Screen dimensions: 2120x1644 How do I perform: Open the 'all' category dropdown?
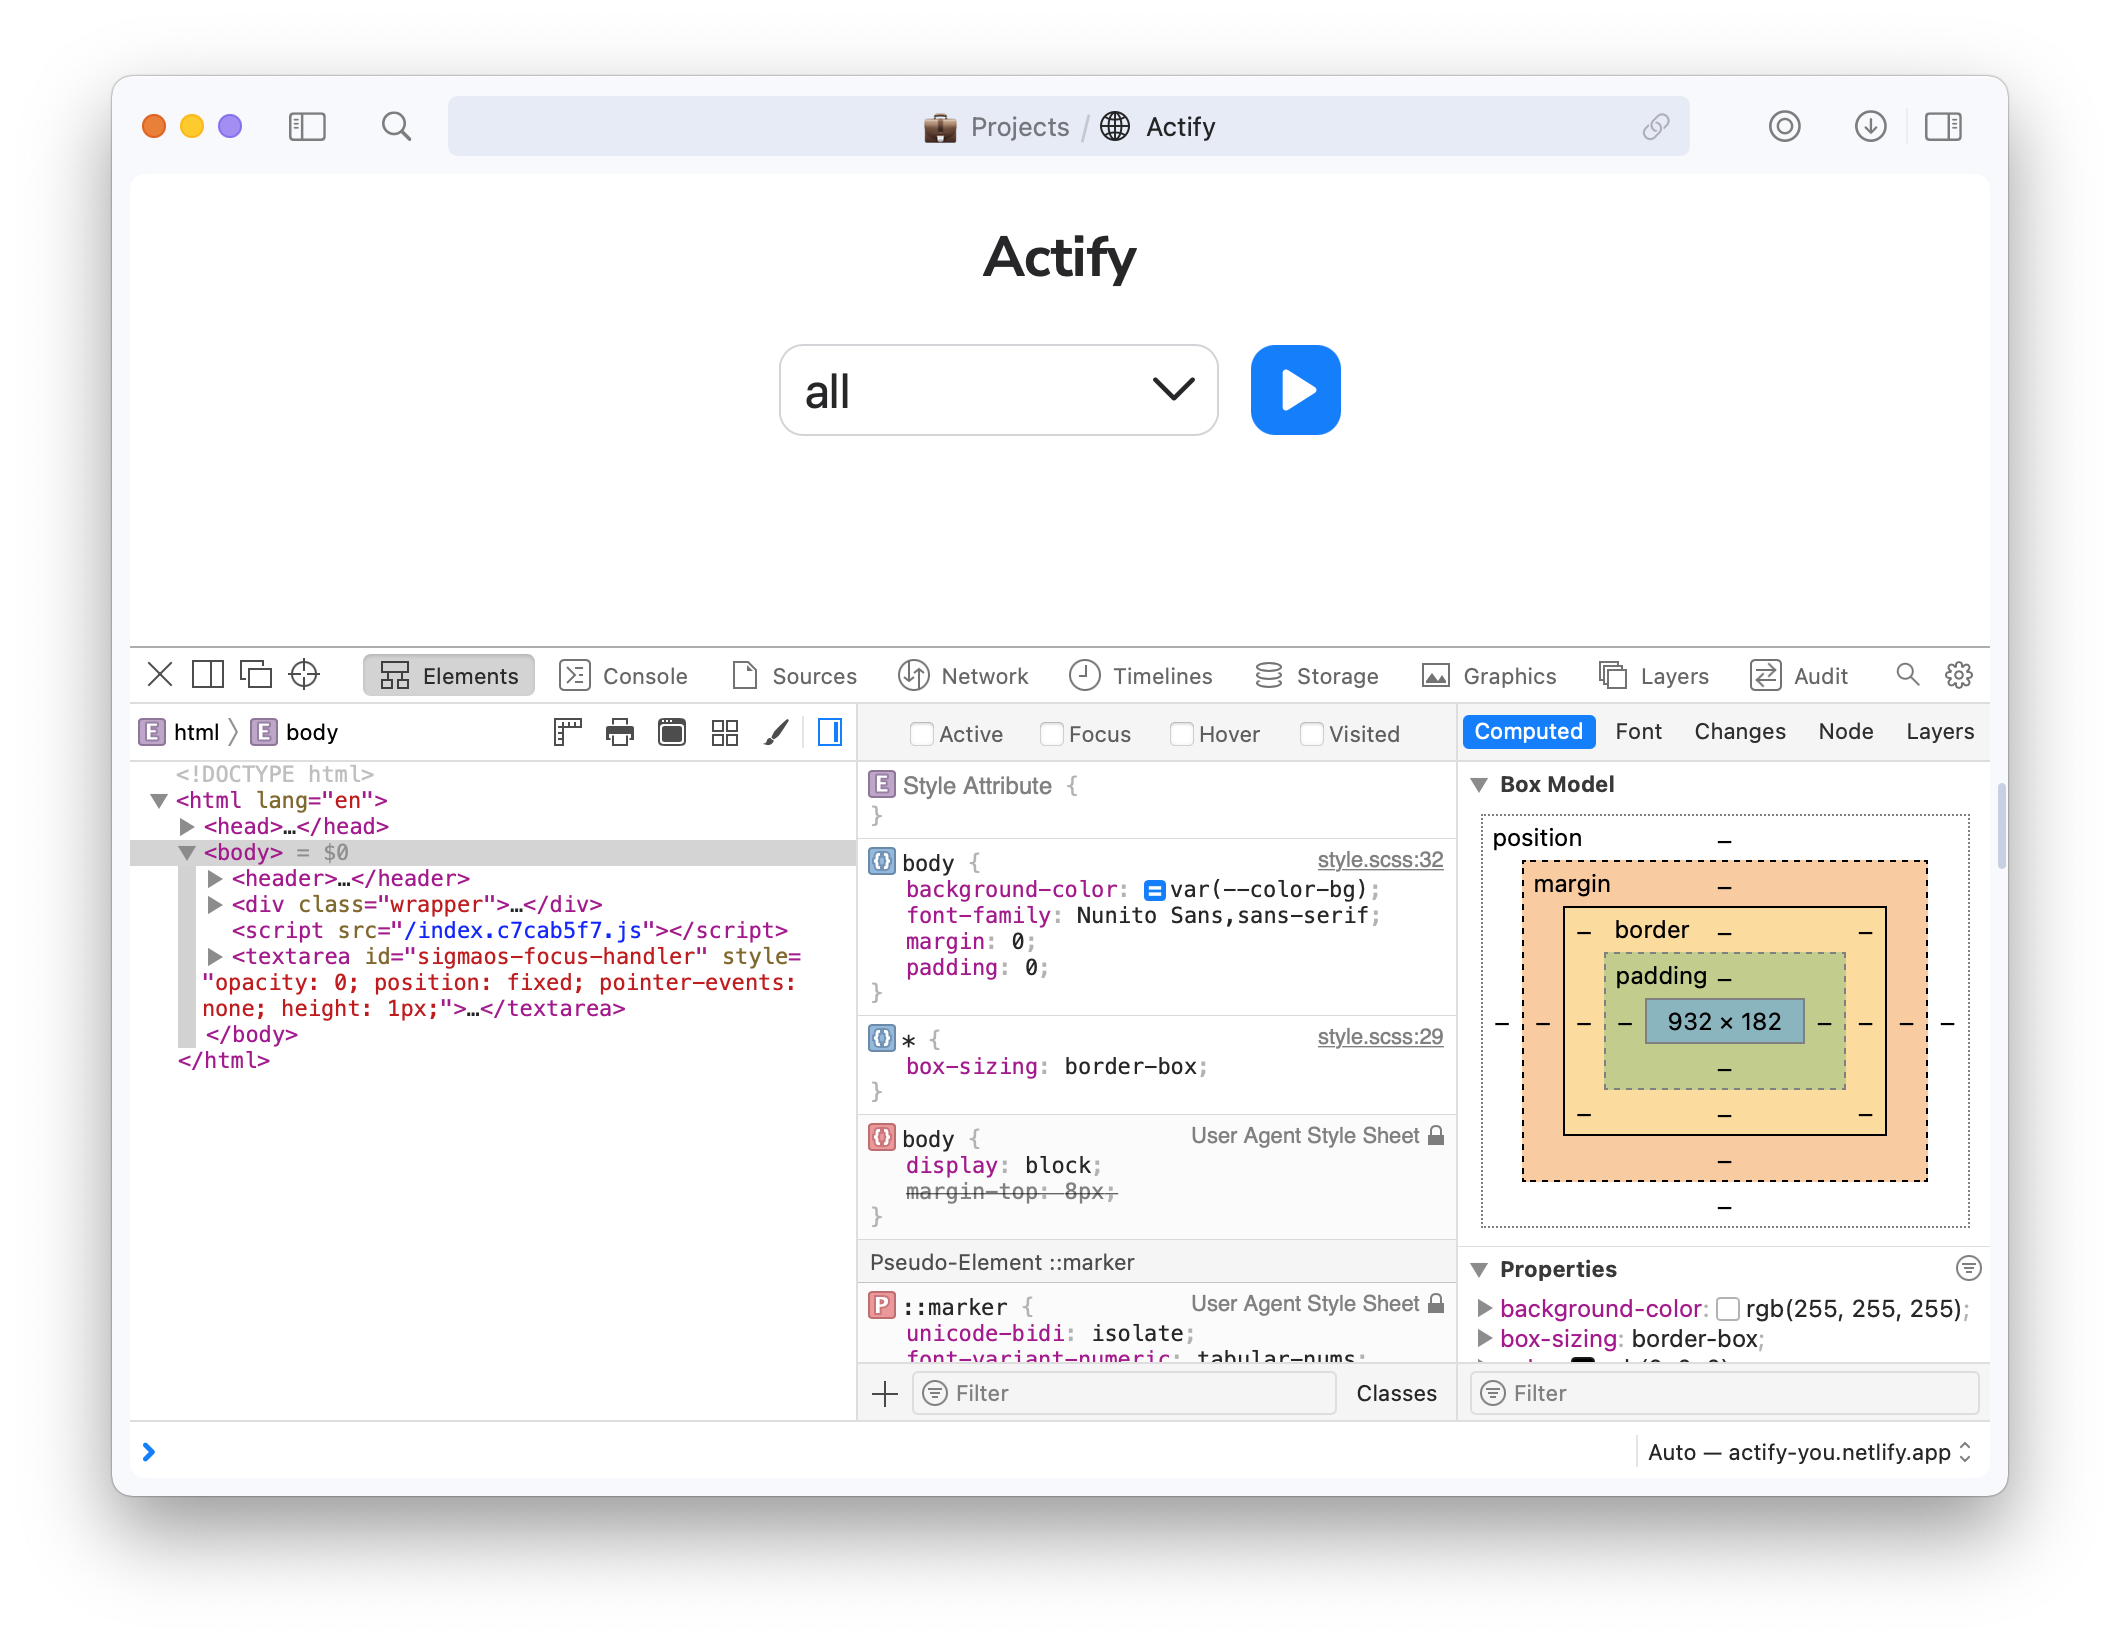(x=998, y=390)
